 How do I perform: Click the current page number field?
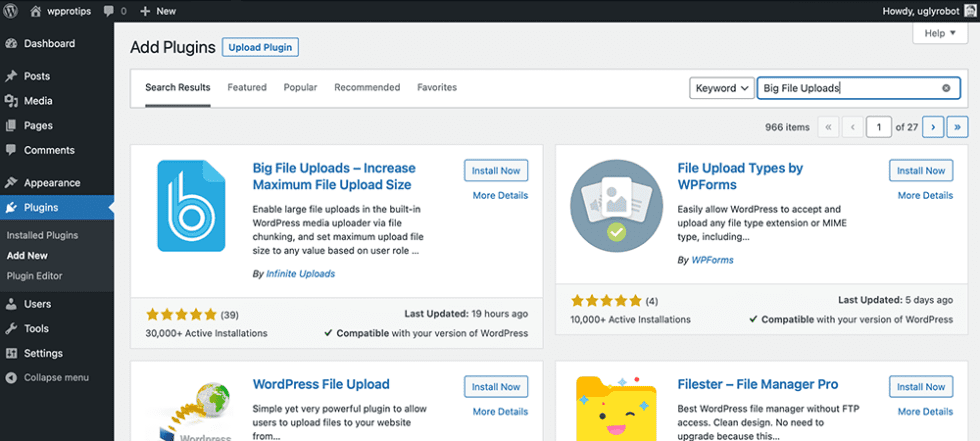[879, 127]
